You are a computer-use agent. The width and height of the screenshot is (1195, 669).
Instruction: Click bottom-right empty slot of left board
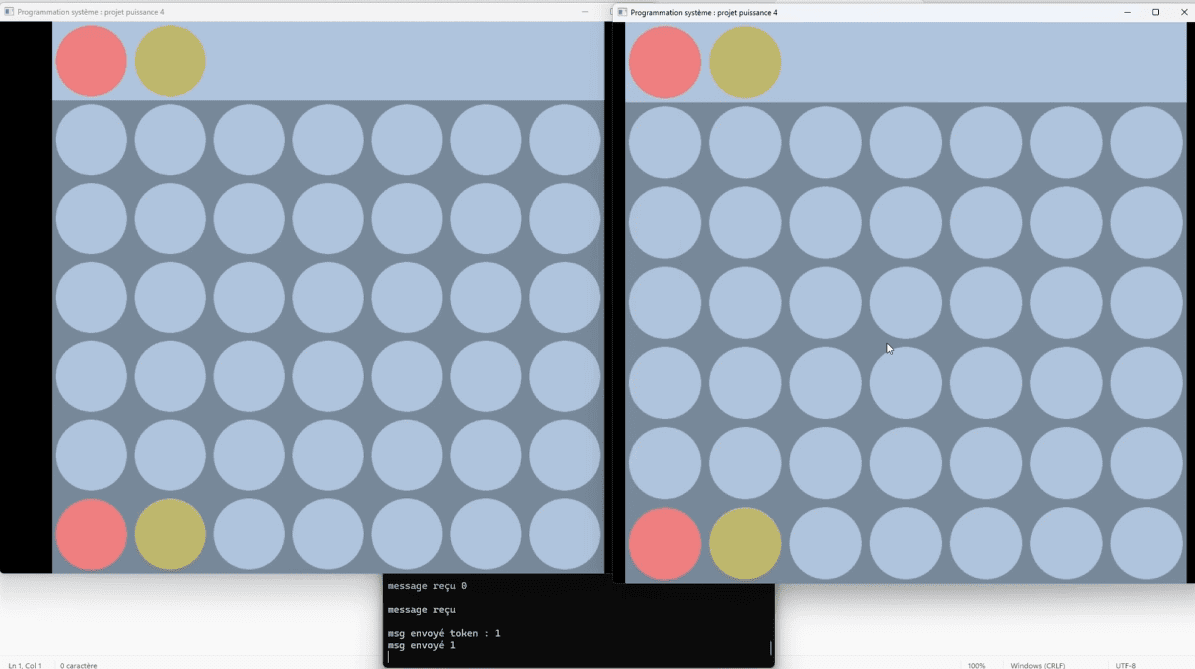[565, 534]
